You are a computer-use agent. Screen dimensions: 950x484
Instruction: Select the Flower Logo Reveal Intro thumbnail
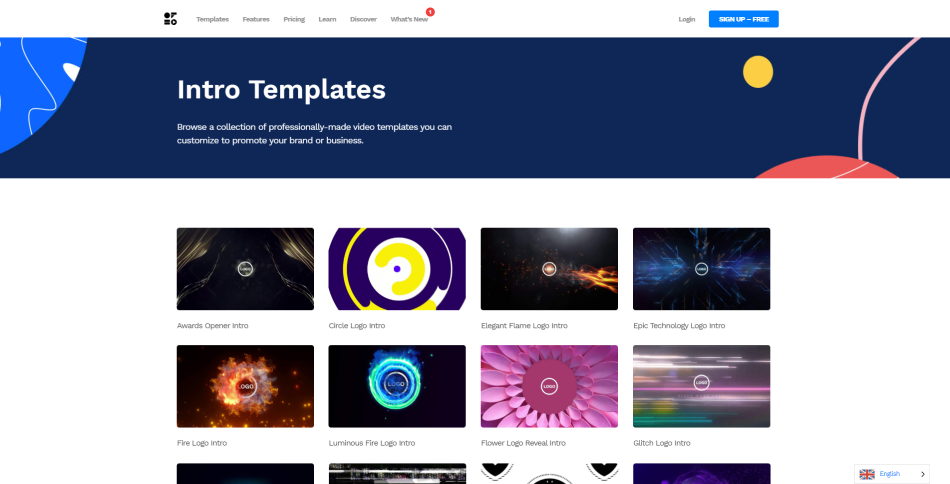coord(549,386)
